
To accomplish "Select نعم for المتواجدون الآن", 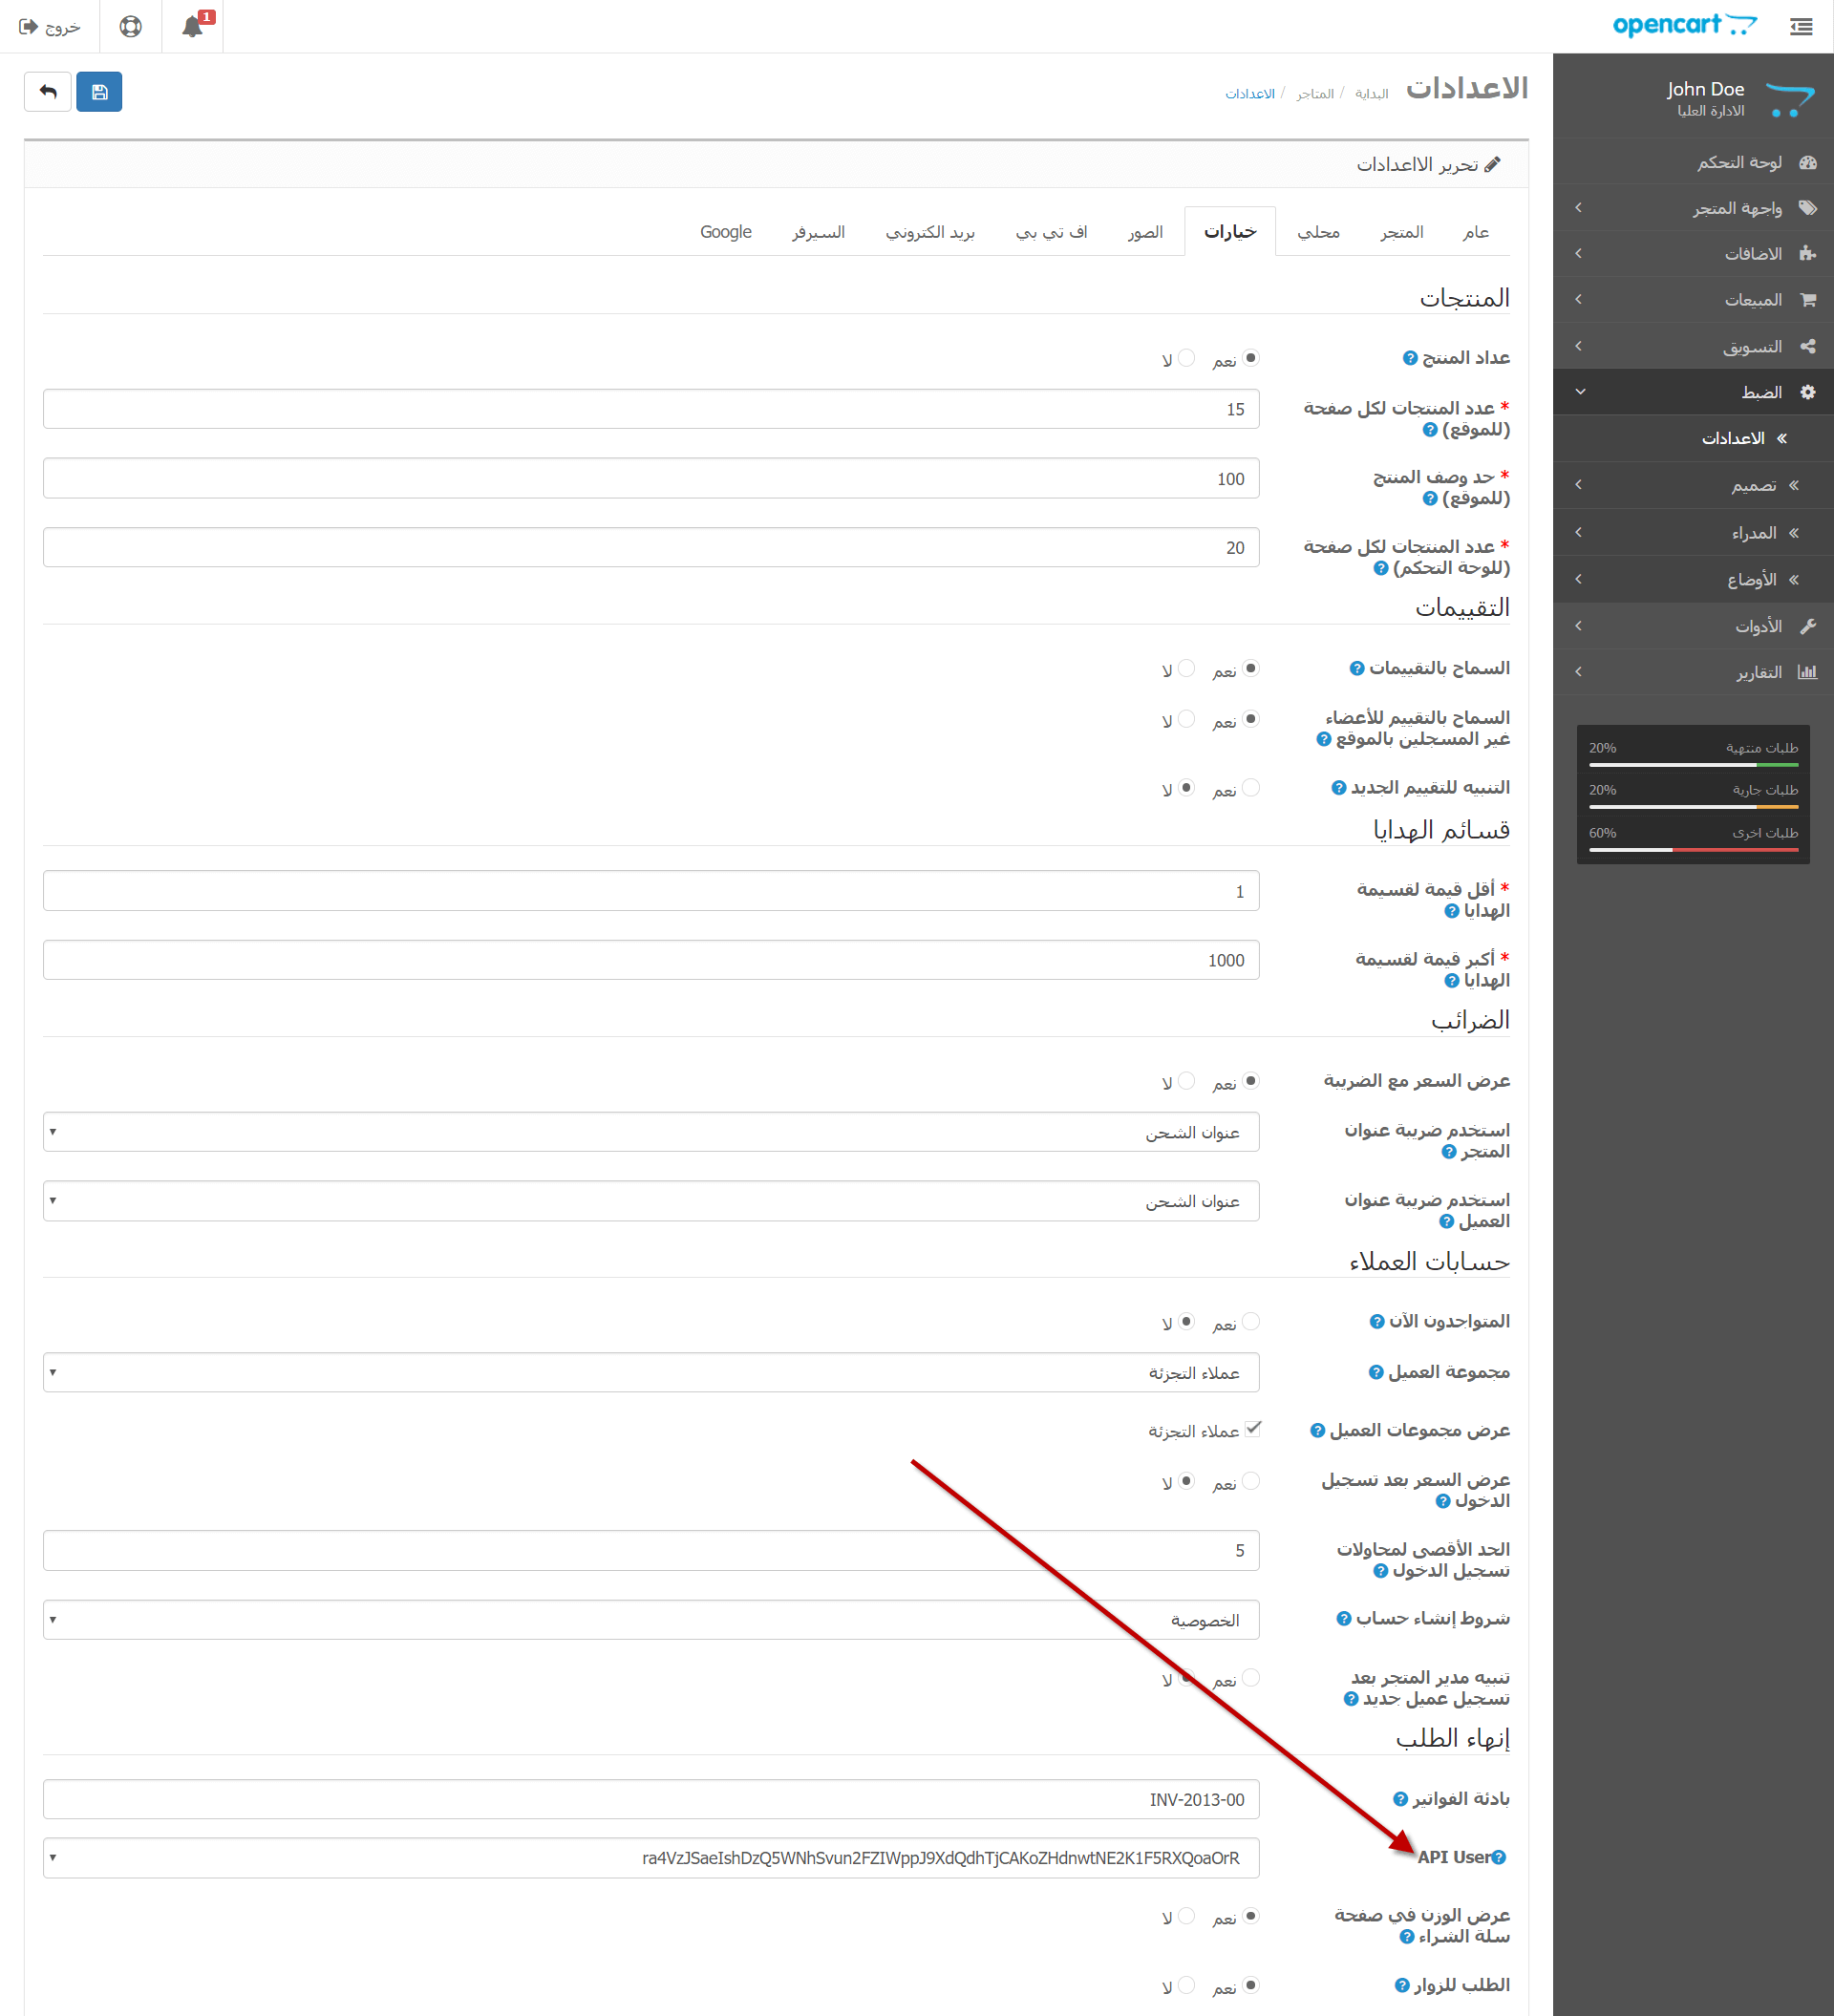I will pos(1250,1322).
